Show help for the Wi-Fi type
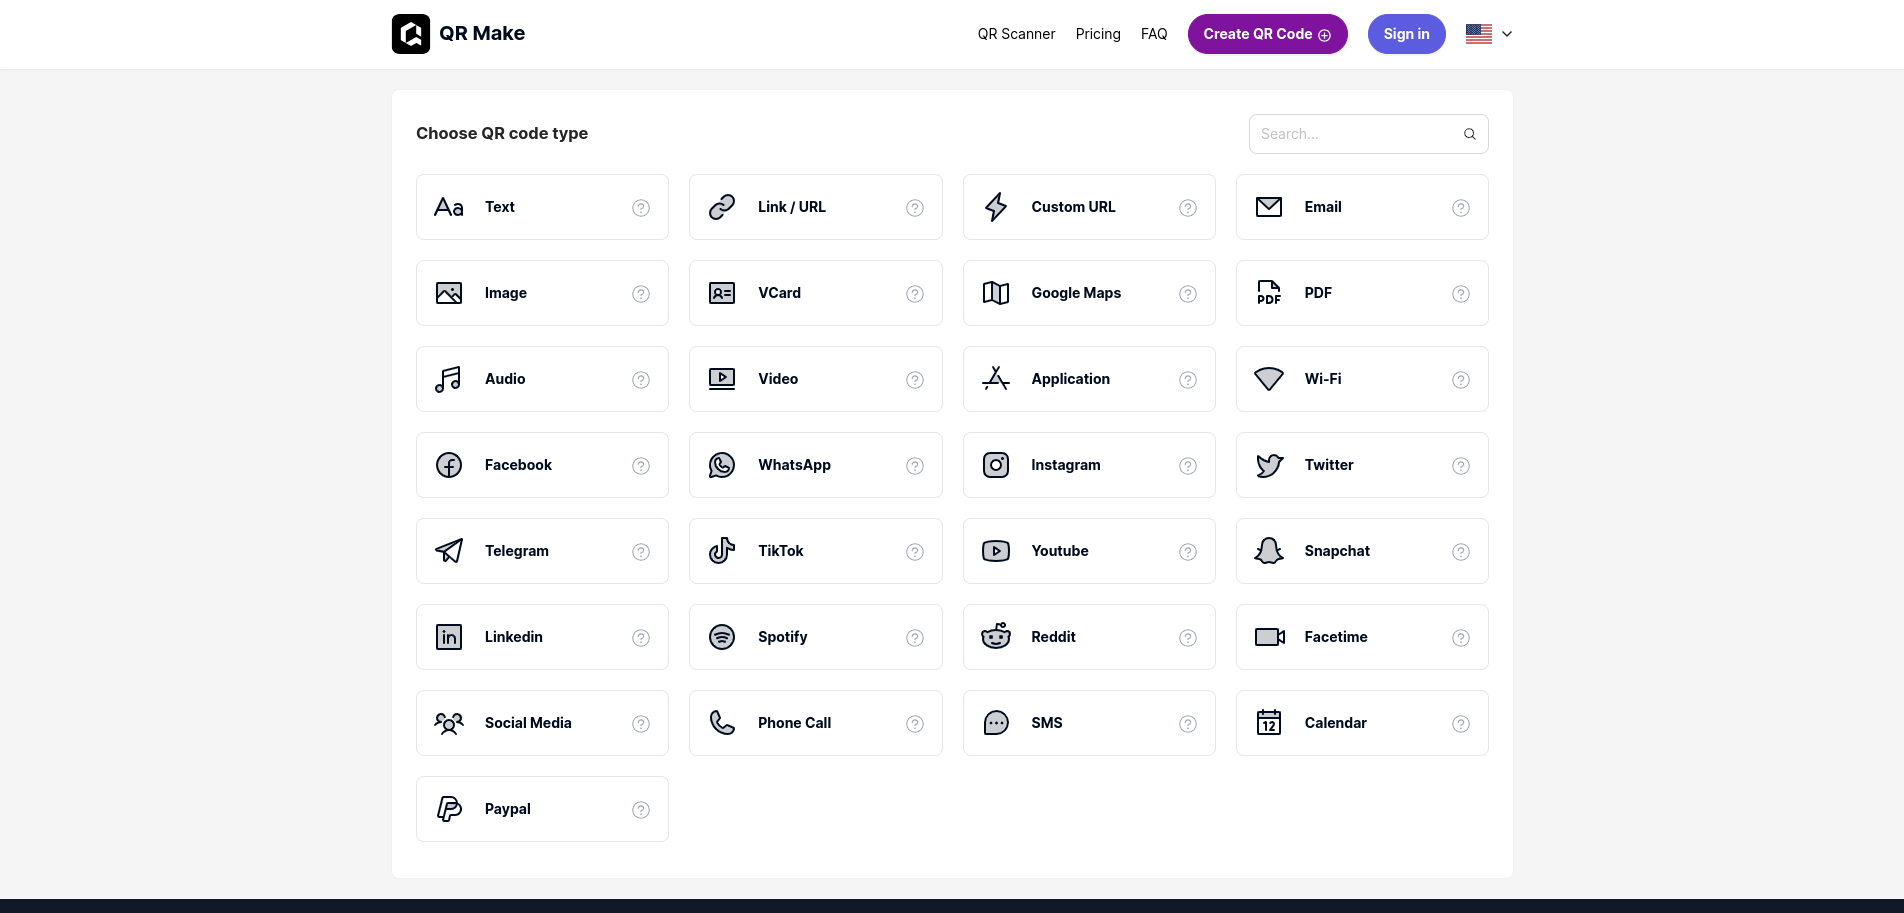1904x913 pixels. coord(1461,380)
